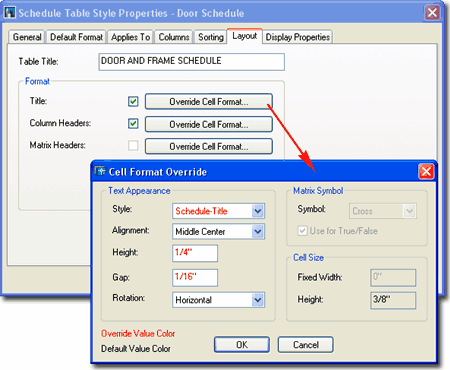Open the Alignment dropdown showing Middle Center
This screenshot has width=450, height=370.
tap(218, 231)
